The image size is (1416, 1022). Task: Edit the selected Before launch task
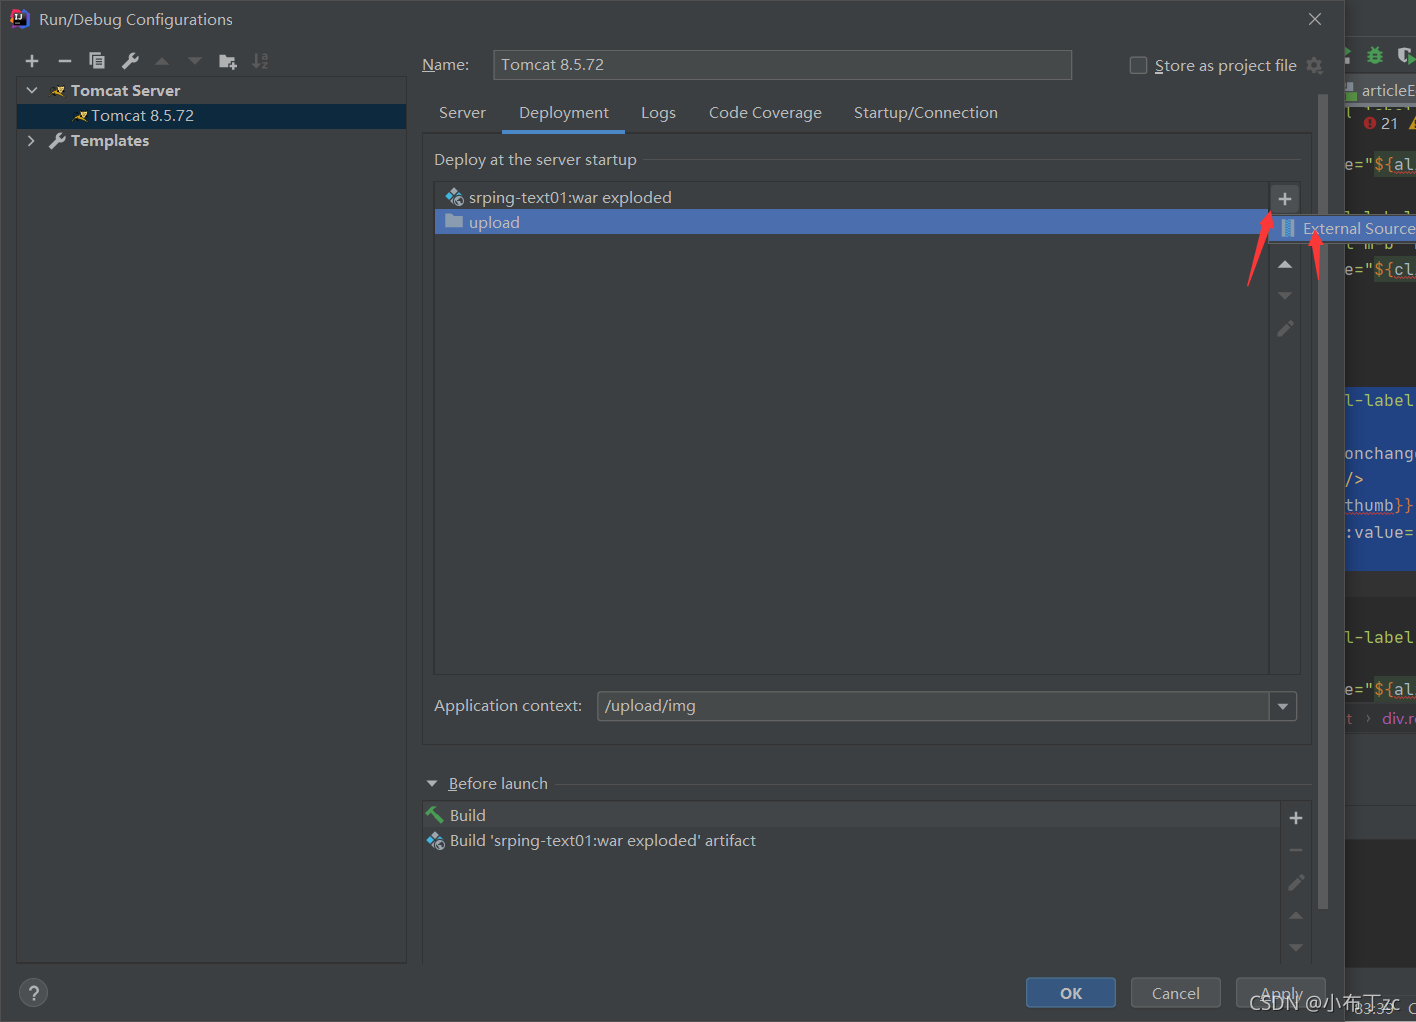(1296, 882)
